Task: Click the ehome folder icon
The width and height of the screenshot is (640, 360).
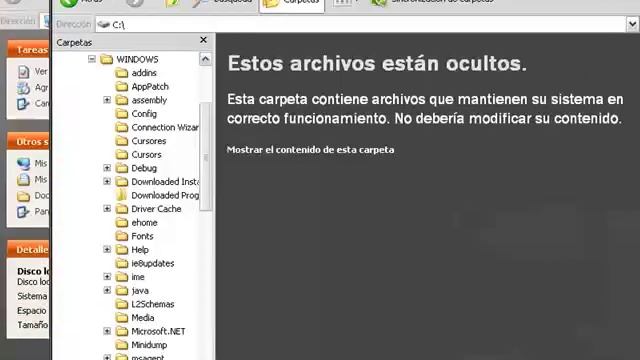Action: click(x=122, y=222)
